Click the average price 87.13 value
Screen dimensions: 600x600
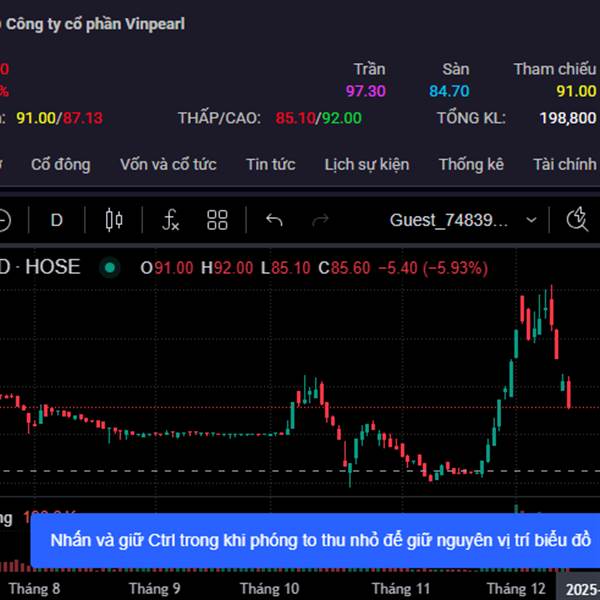point(83,118)
